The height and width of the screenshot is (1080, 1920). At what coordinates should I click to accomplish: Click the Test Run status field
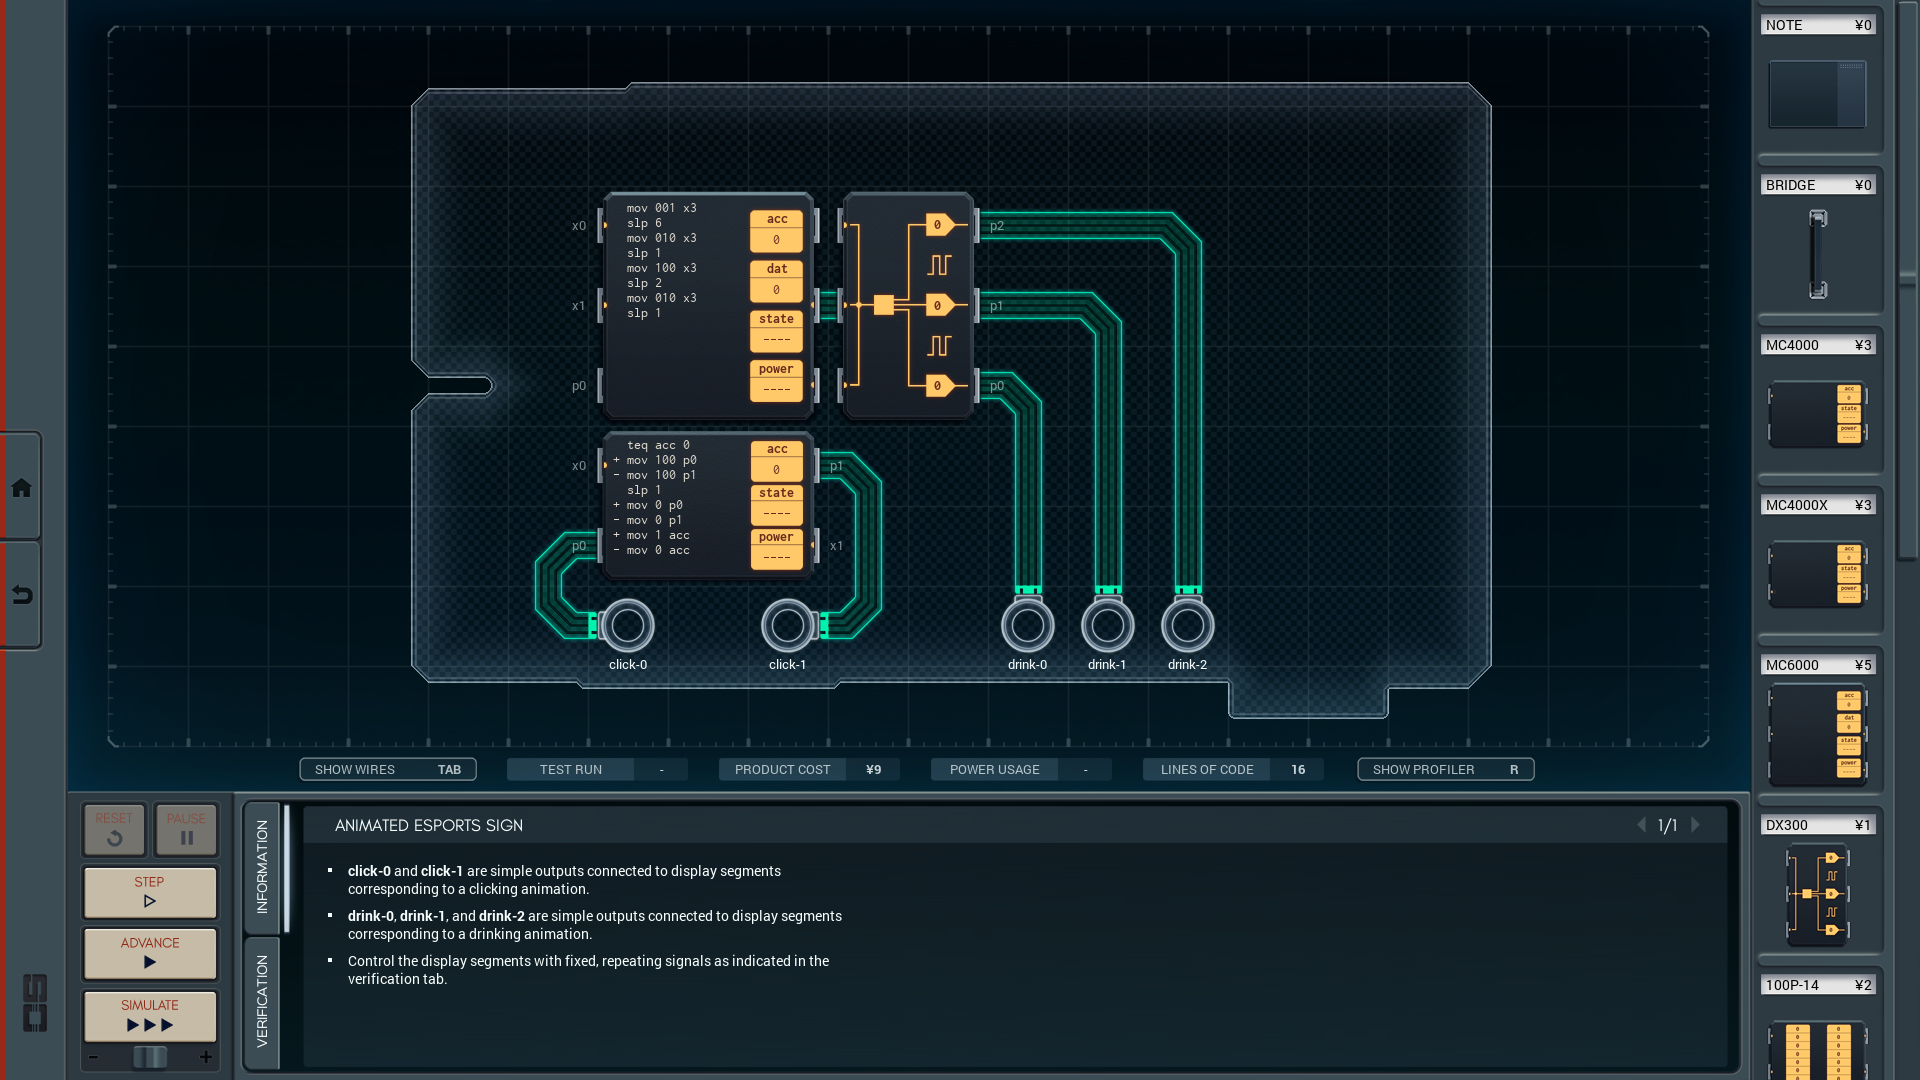(x=597, y=769)
